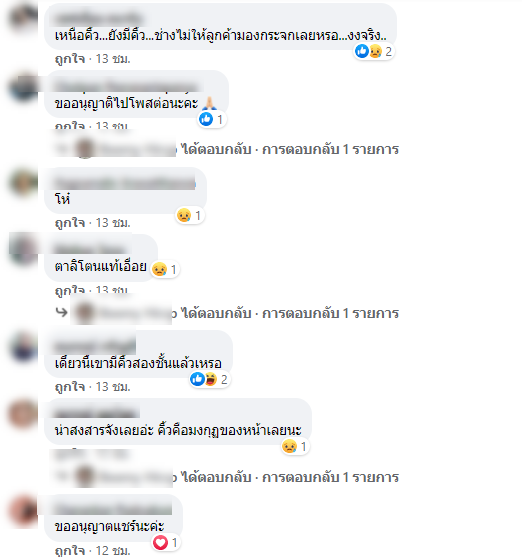Like the double eyebrow comment via 'ถูกใจ'

pos(70,386)
